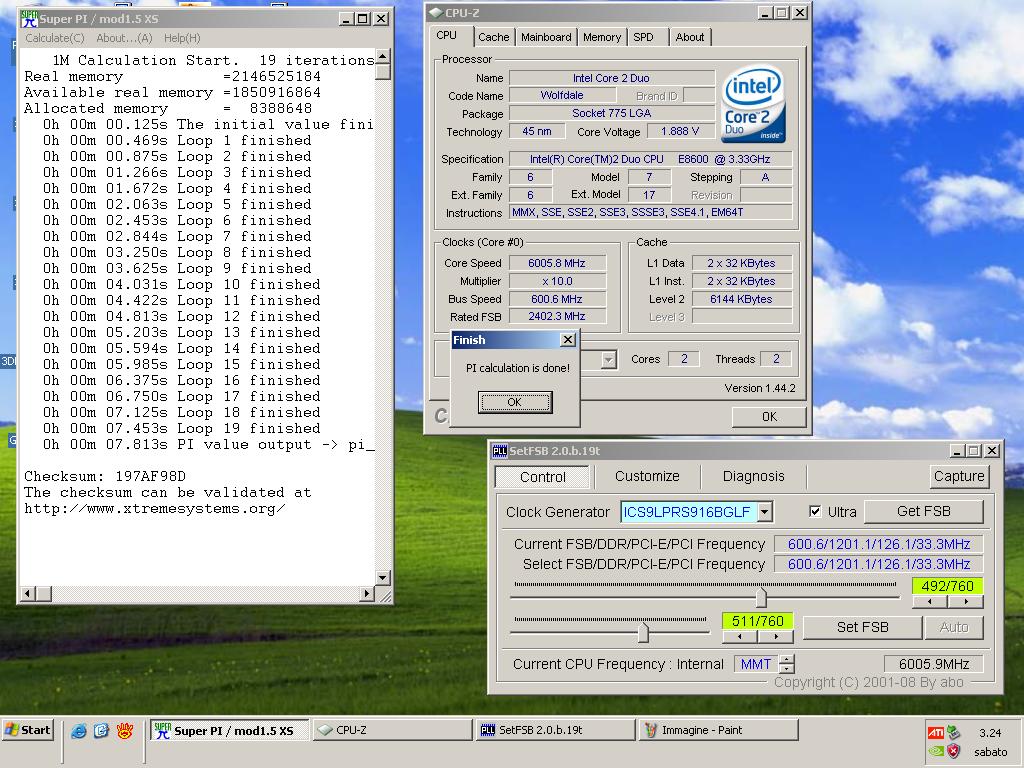Click the Super PI vertical scroll up arrow

[x=383, y=56]
